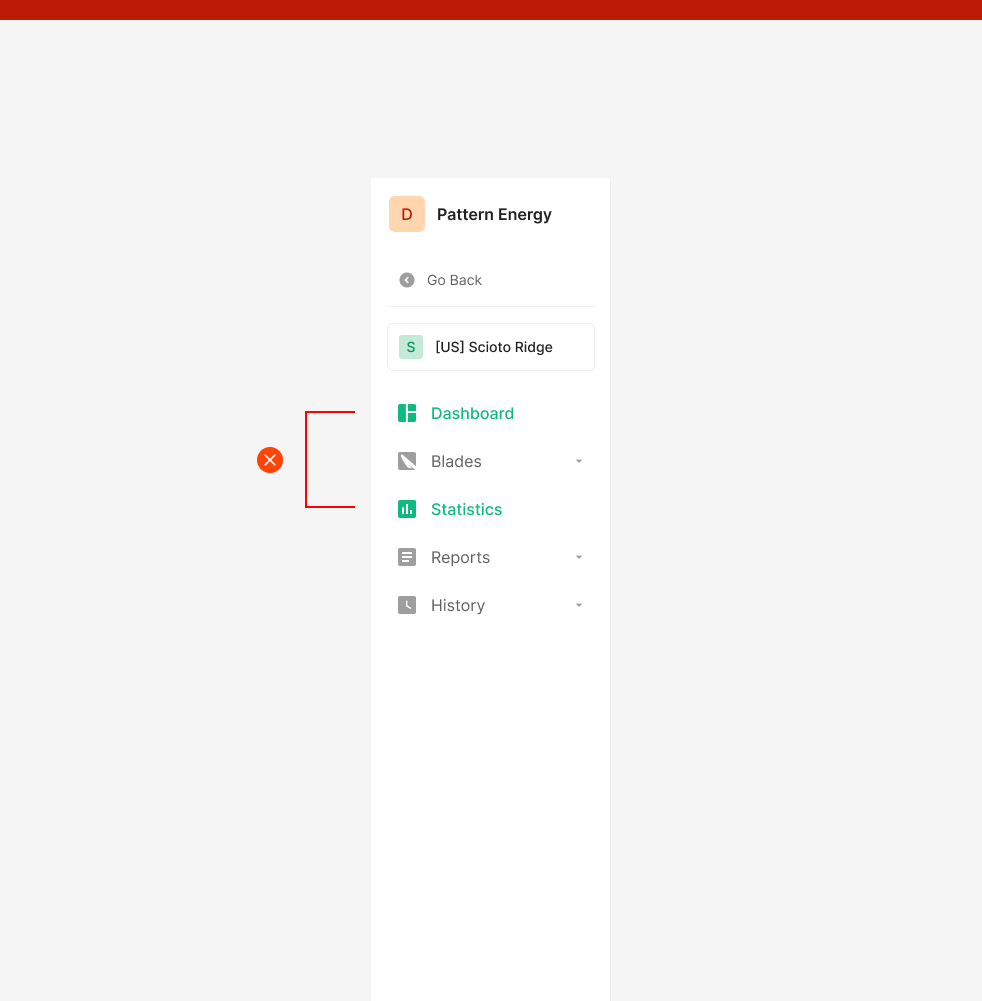This screenshot has width=982, height=1001.
Task: Click the Statistics bar chart icon
Action: pyautogui.click(x=407, y=509)
